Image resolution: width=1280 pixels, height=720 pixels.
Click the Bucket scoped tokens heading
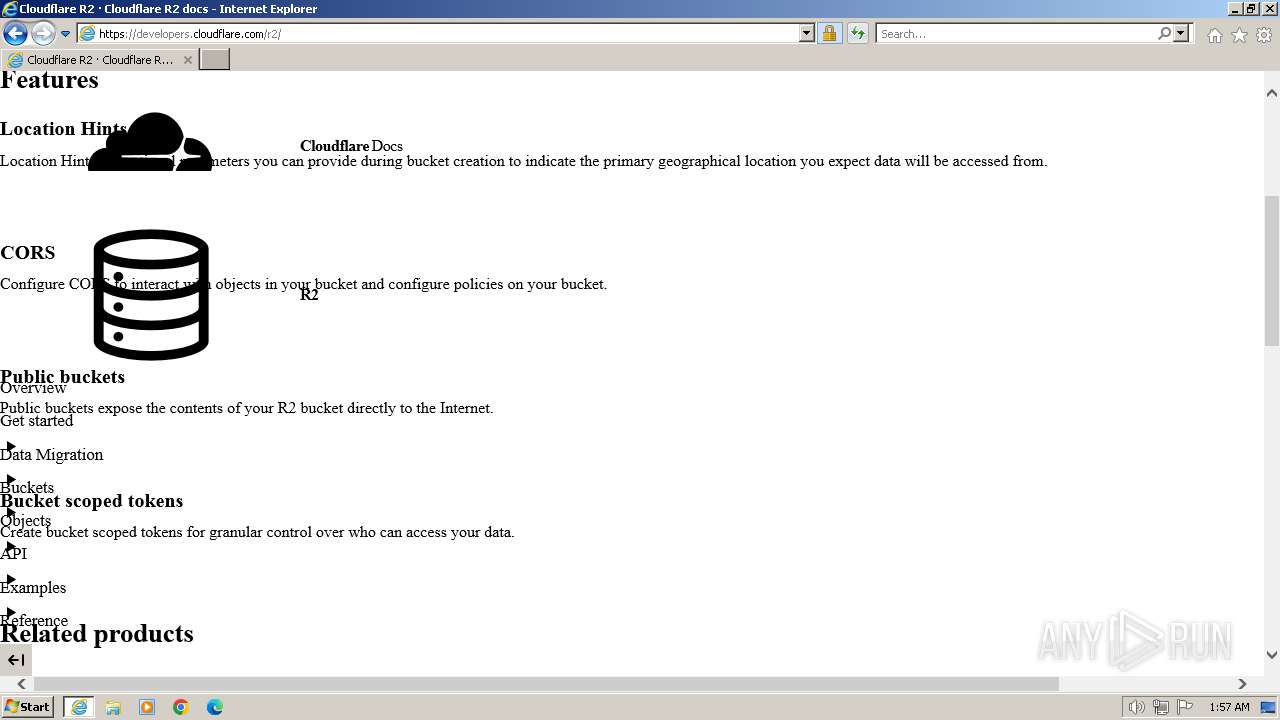coord(91,501)
